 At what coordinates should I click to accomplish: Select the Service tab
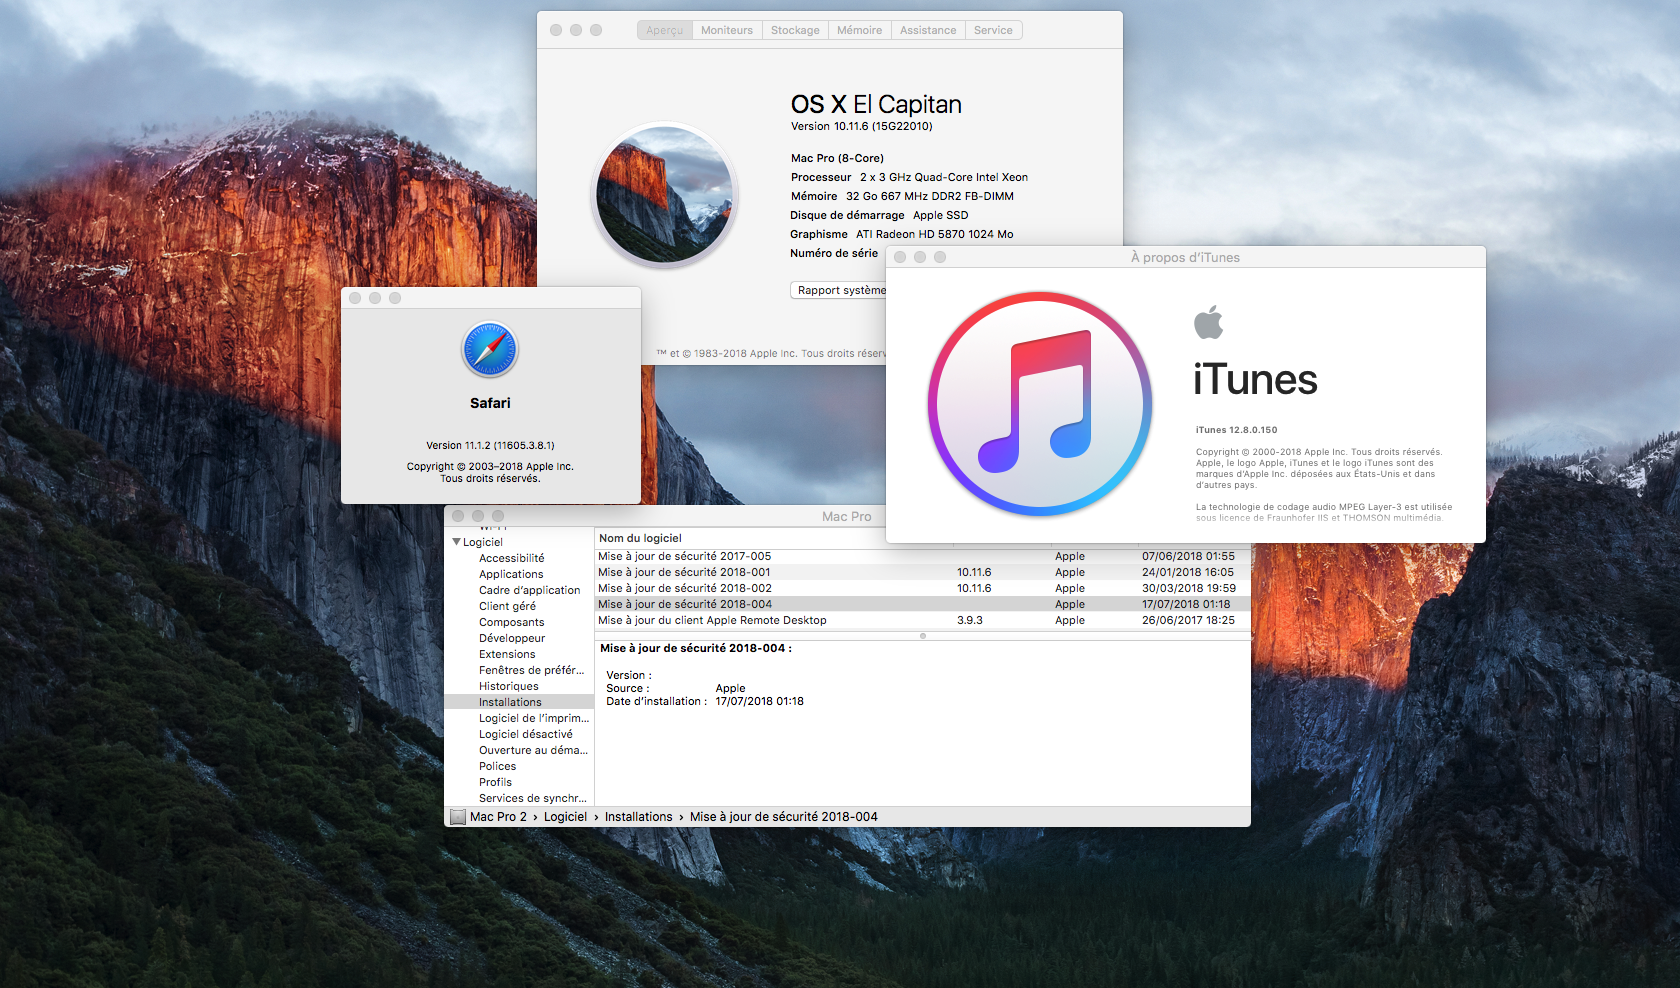(993, 30)
